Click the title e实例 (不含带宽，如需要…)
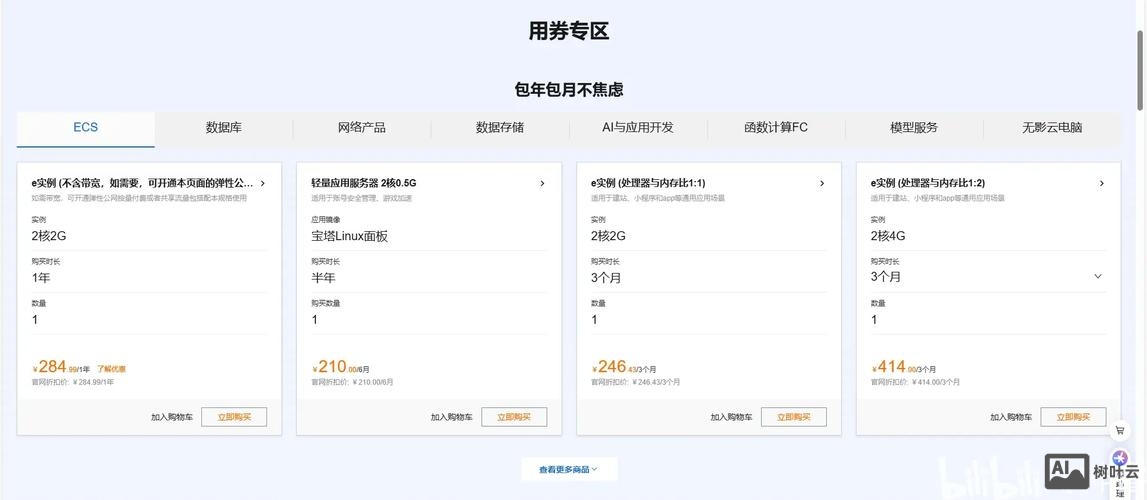 coord(142,183)
